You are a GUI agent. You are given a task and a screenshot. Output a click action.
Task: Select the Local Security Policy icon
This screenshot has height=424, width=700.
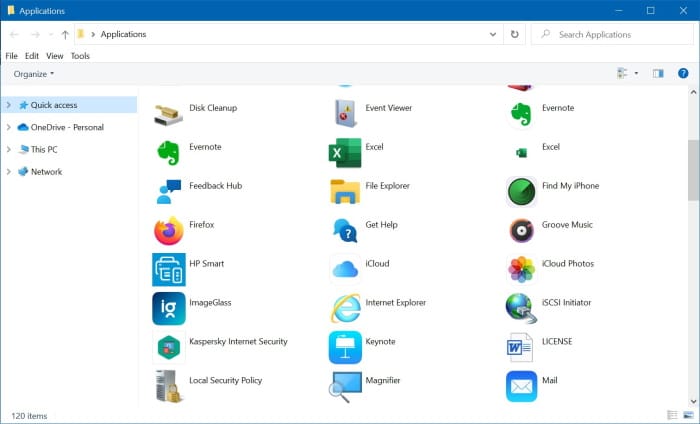coord(169,386)
